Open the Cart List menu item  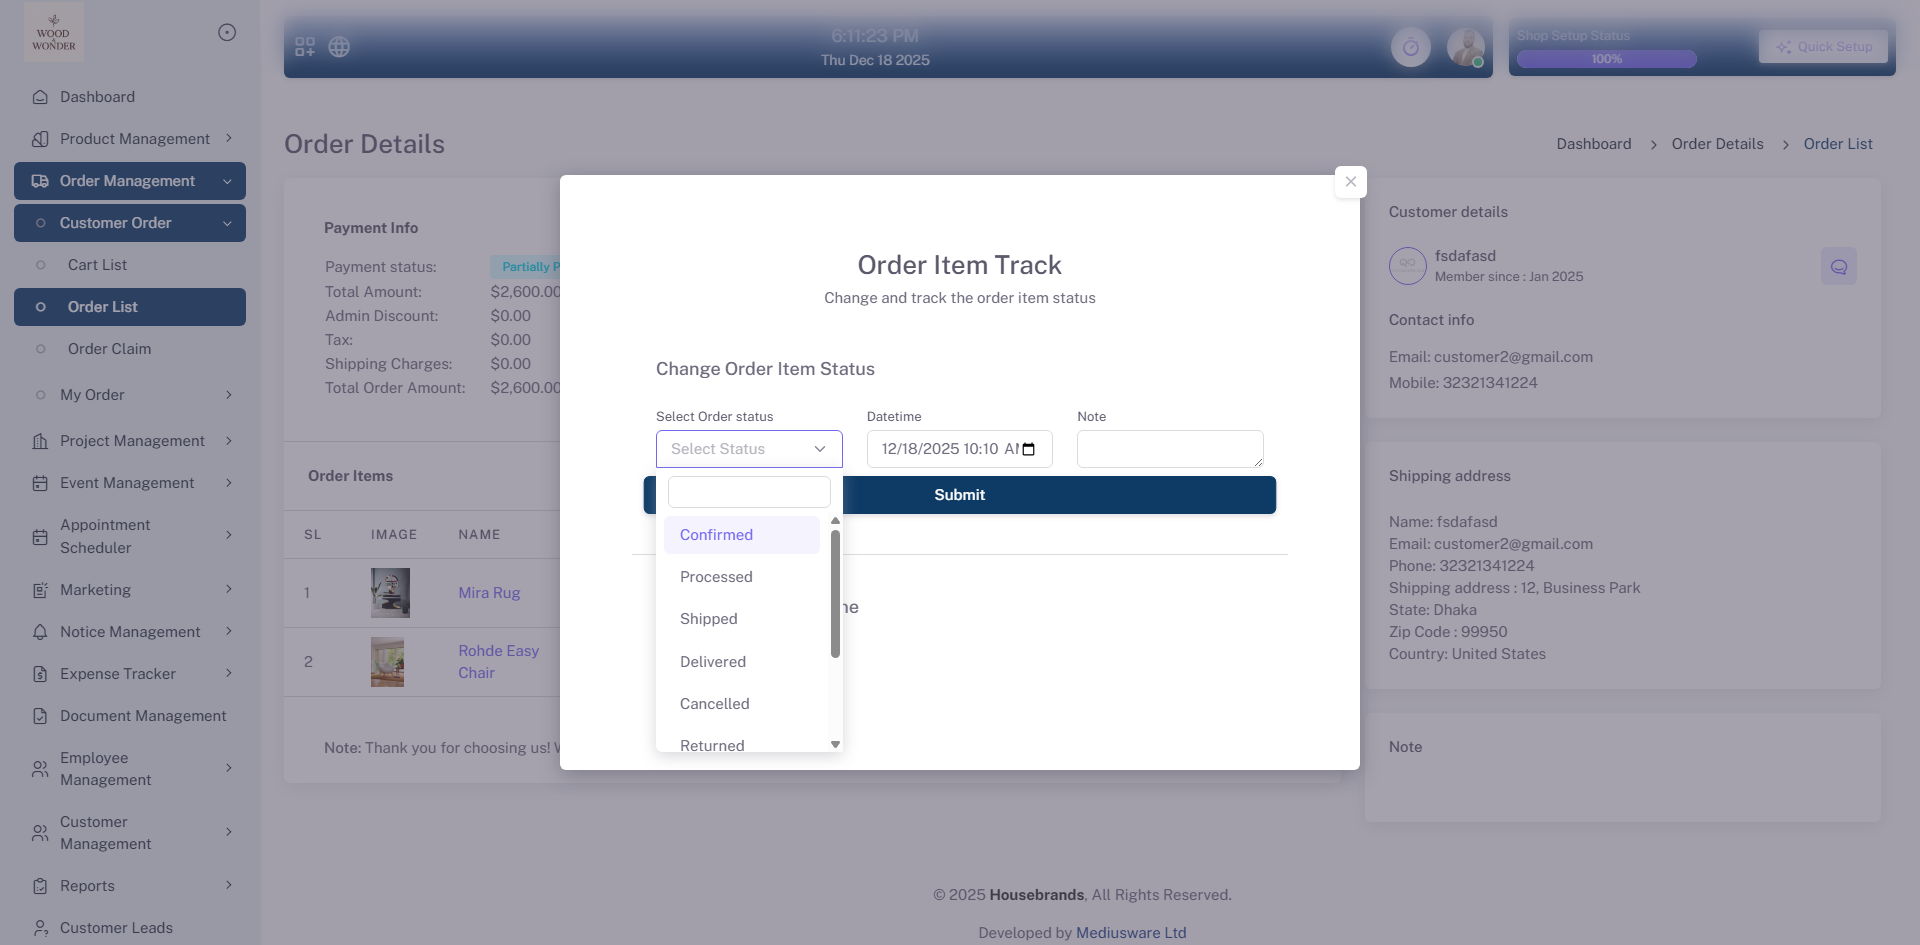pyautogui.click(x=97, y=265)
